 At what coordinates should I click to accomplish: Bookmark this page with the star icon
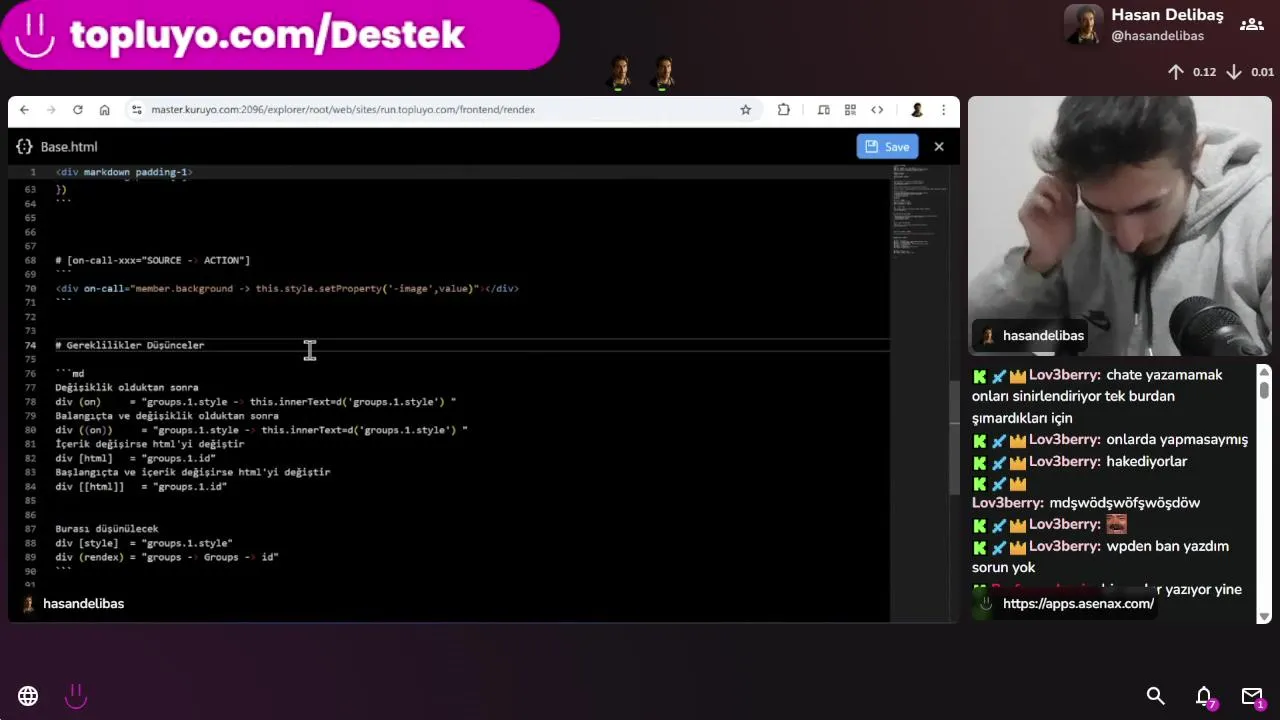click(745, 110)
